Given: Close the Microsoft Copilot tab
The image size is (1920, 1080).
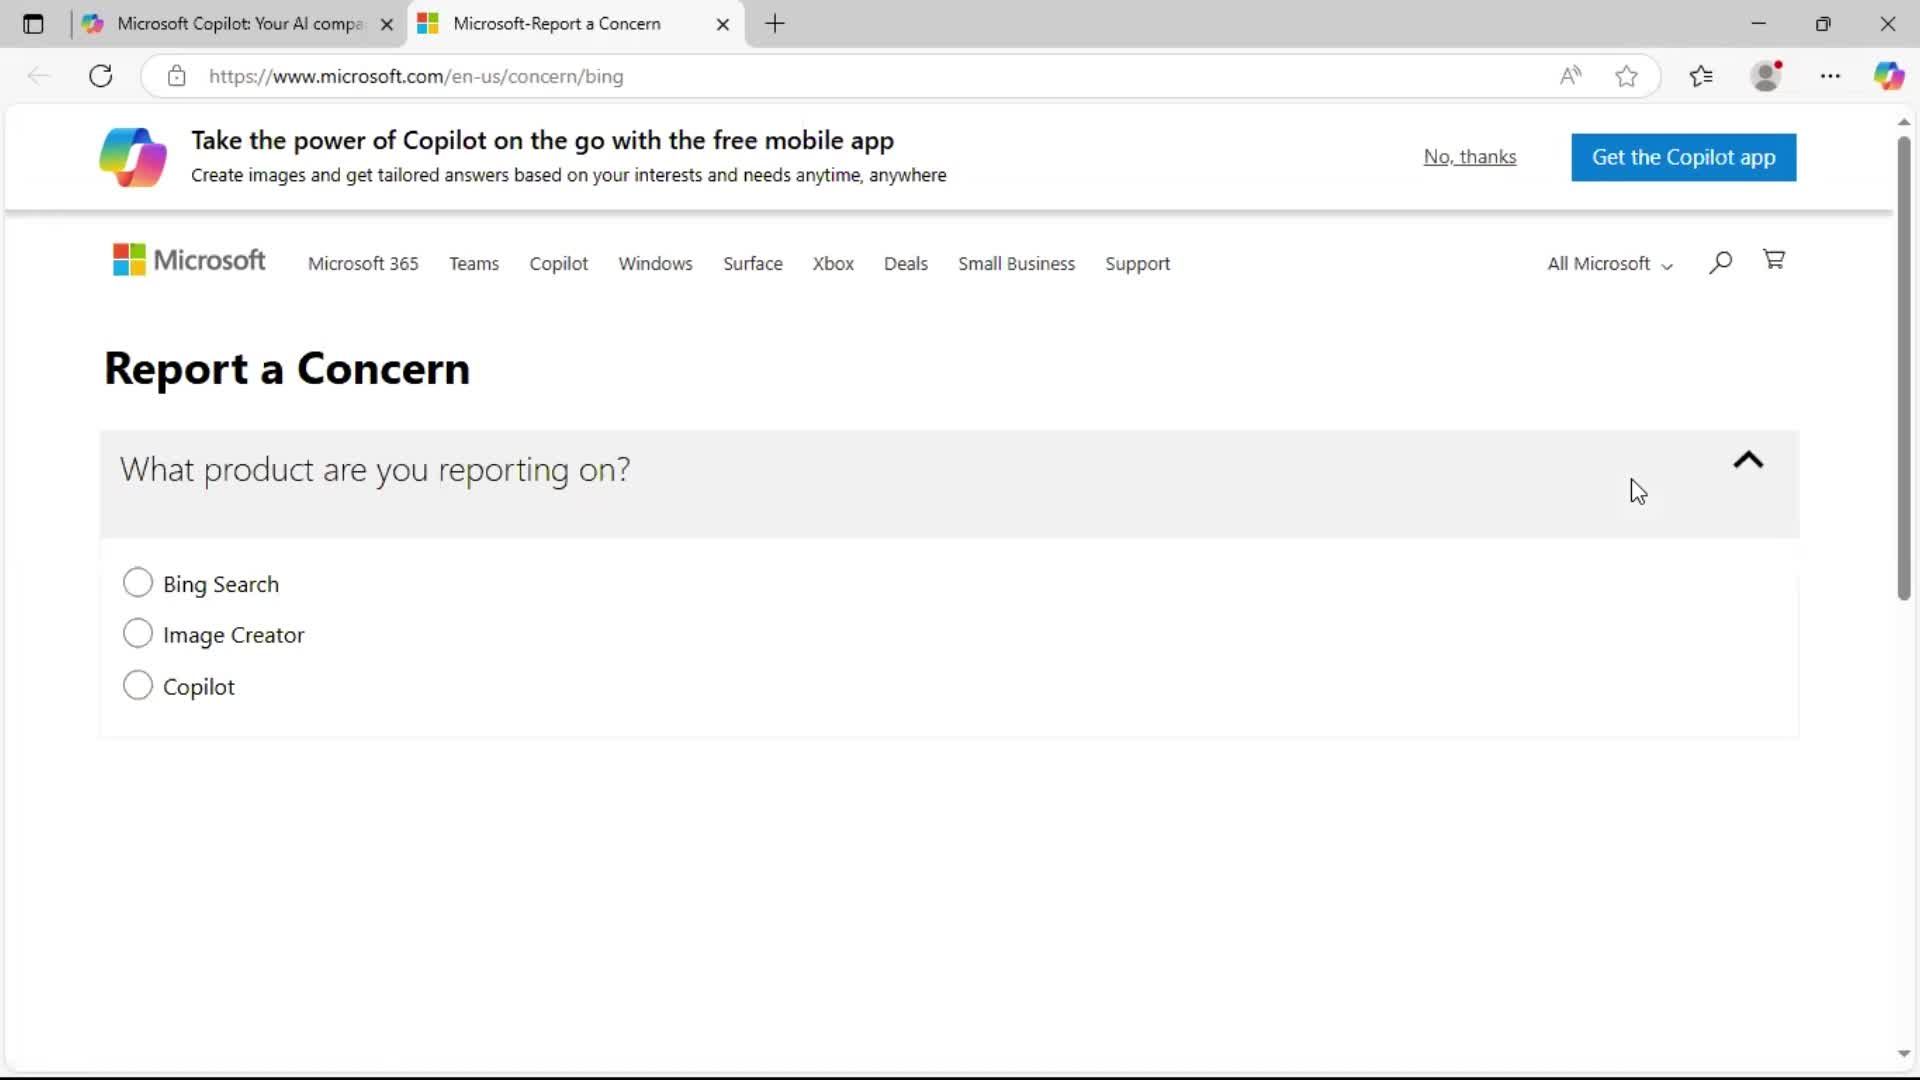Looking at the screenshot, I should pyautogui.click(x=387, y=24).
